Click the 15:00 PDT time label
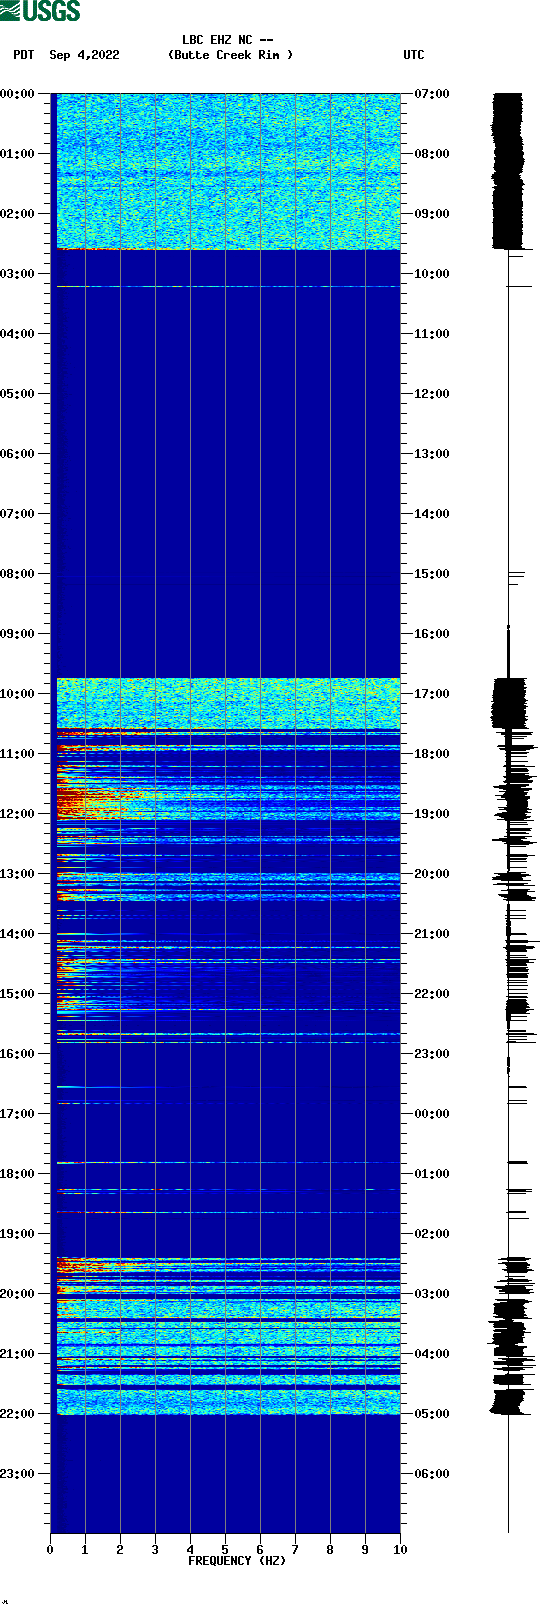Viewport: 552px width, 1613px height. pos(18,994)
